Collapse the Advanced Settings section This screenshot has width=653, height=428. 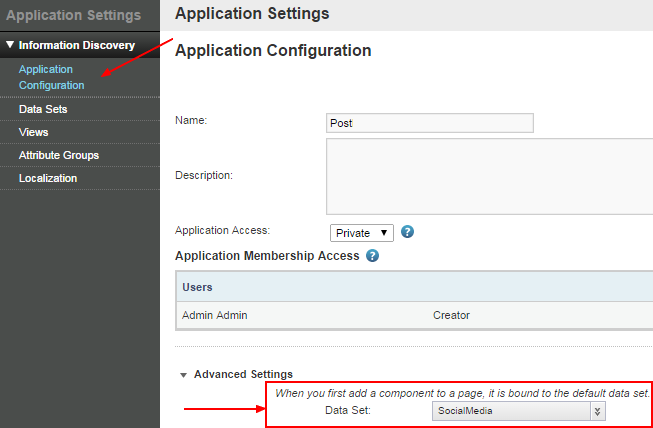184,374
